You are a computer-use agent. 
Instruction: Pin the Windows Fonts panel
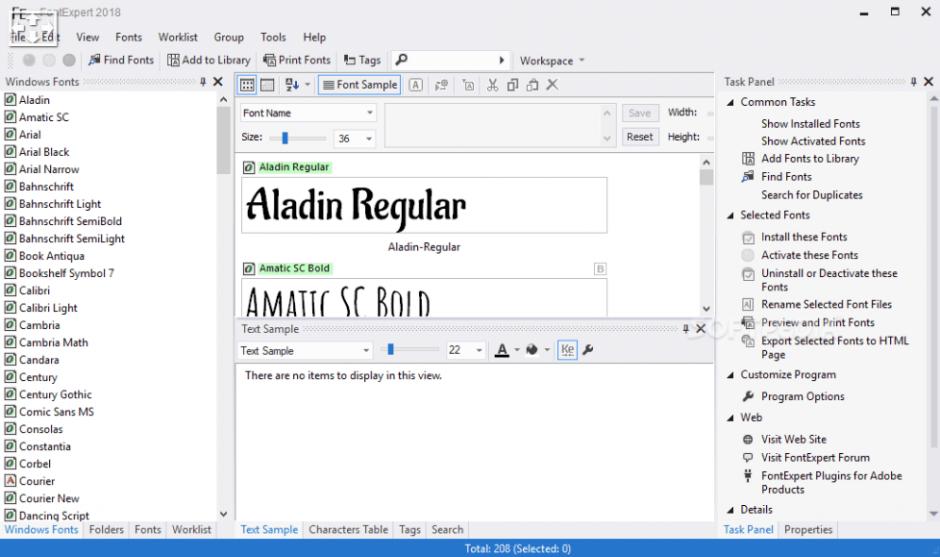(x=203, y=82)
